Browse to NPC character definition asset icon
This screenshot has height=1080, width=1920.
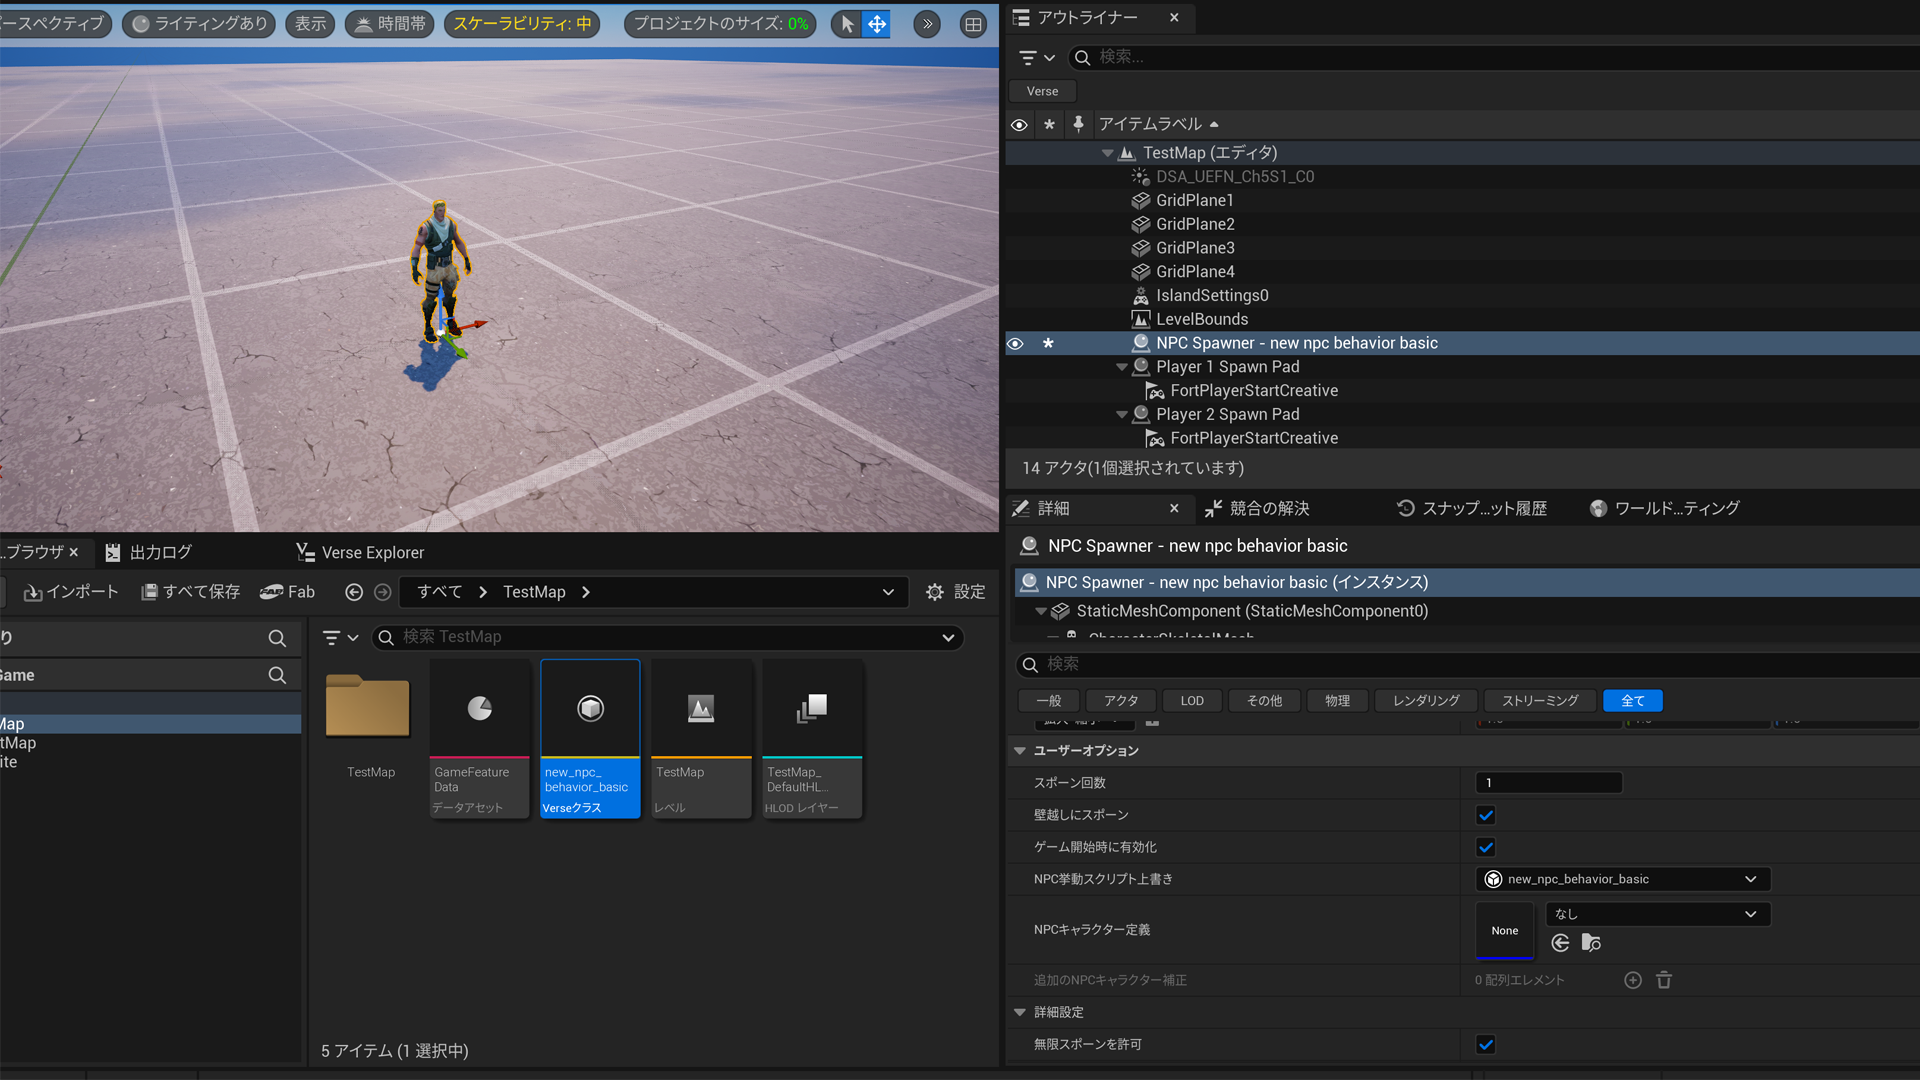tap(1591, 943)
